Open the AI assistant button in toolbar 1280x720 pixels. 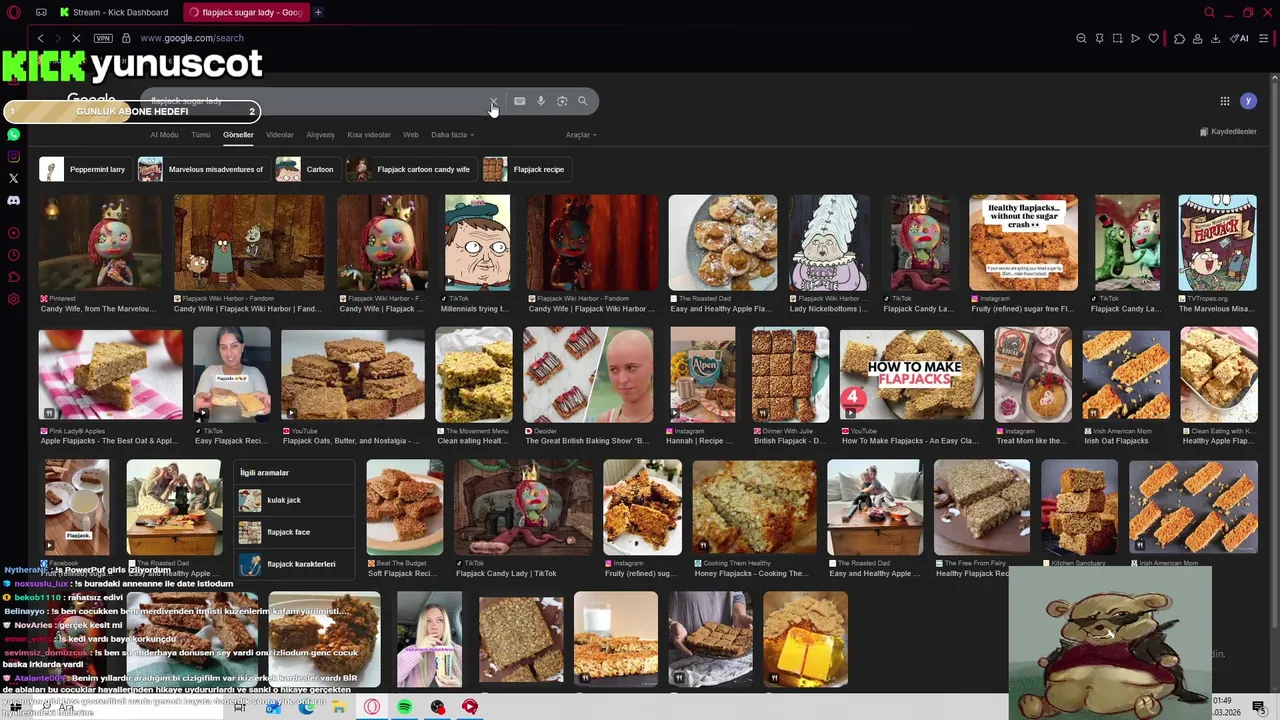click(1240, 38)
